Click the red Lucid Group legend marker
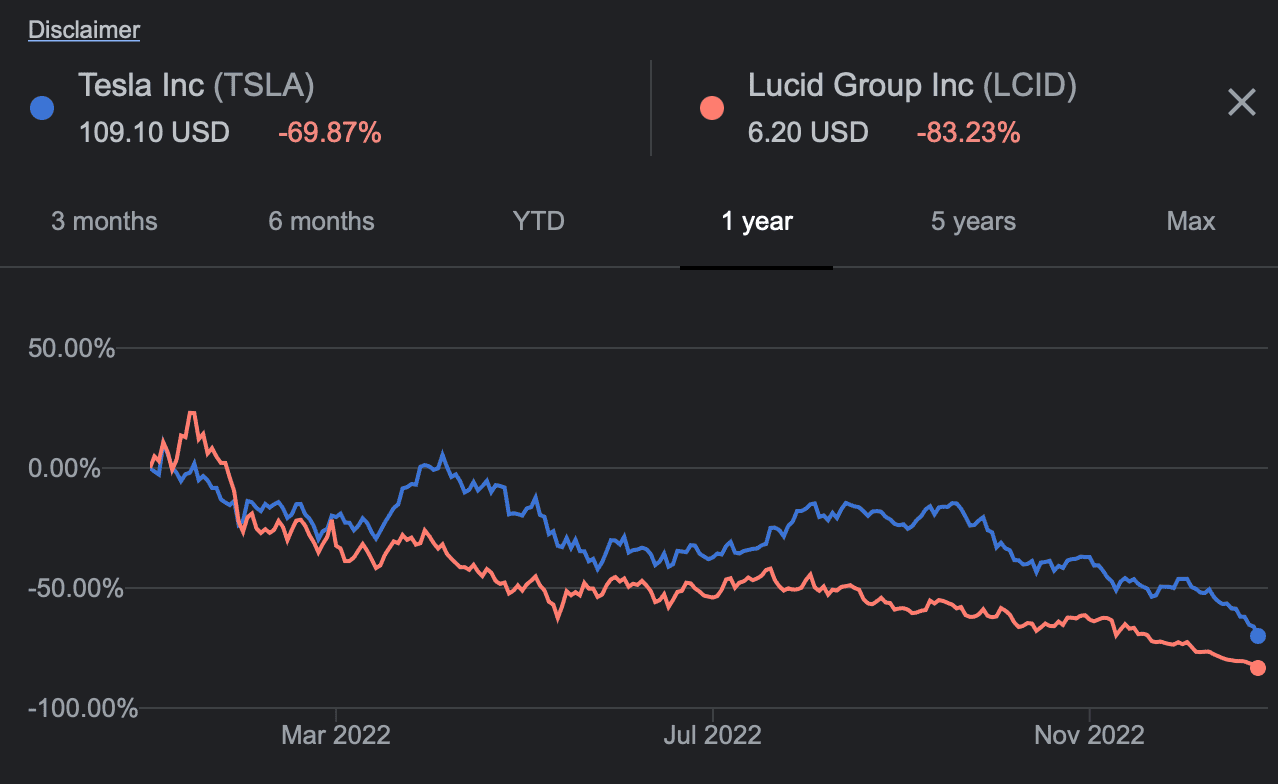Screen dimensions: 1278x784 click(711, 107)
